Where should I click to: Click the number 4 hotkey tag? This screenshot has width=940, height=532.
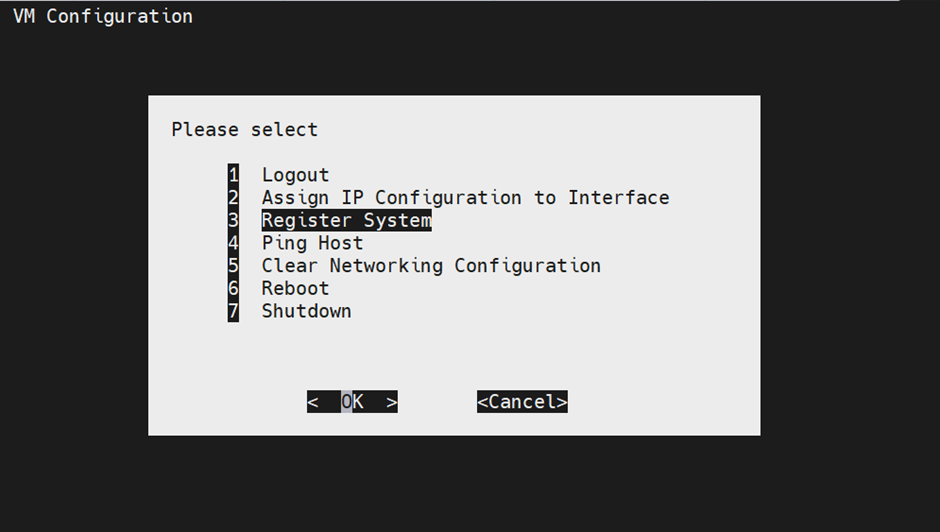pos(233,243)
